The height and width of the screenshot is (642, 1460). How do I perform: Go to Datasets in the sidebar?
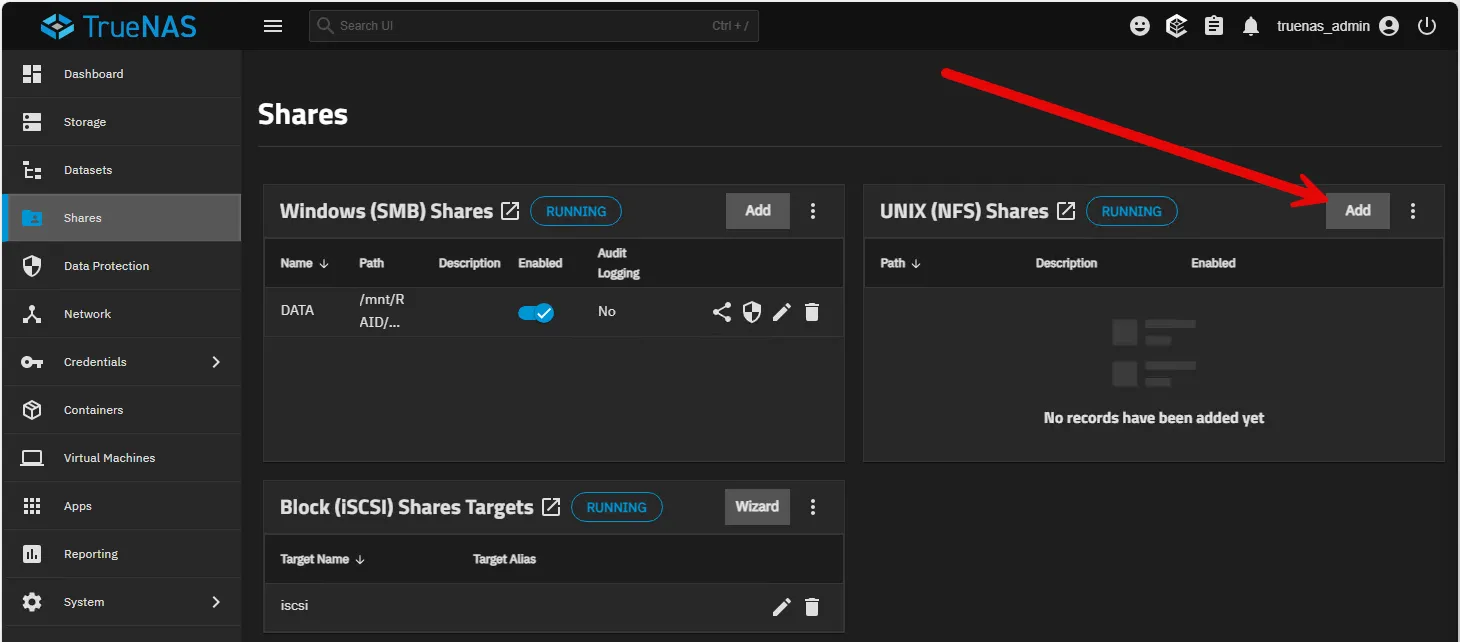pos(88,170)
